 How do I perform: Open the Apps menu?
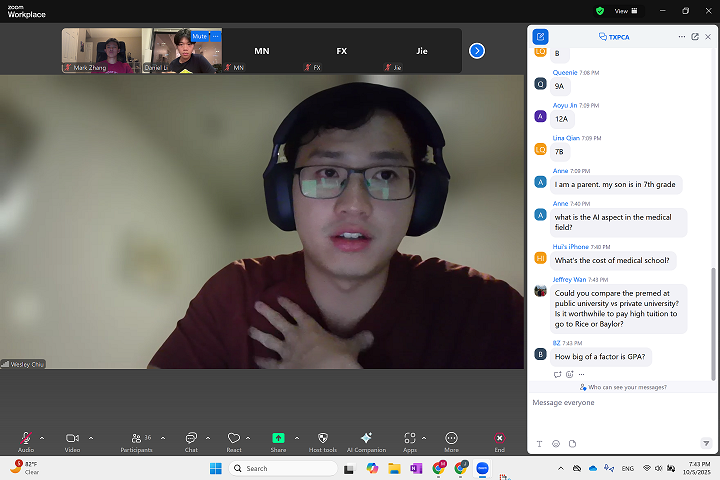pos(409,439)
